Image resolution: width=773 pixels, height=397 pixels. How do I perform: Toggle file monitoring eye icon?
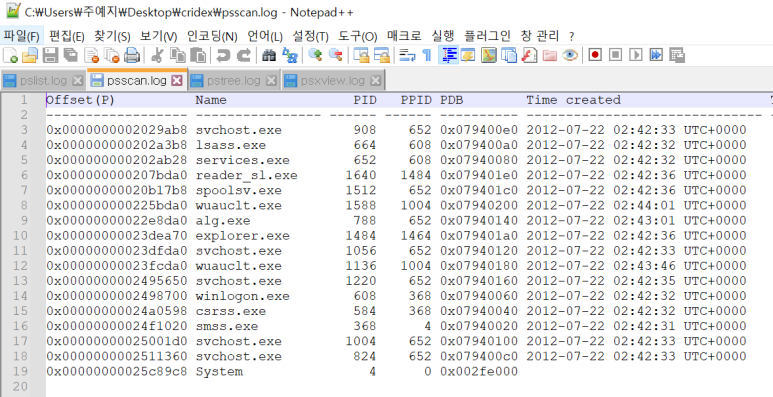coord(570,55)
